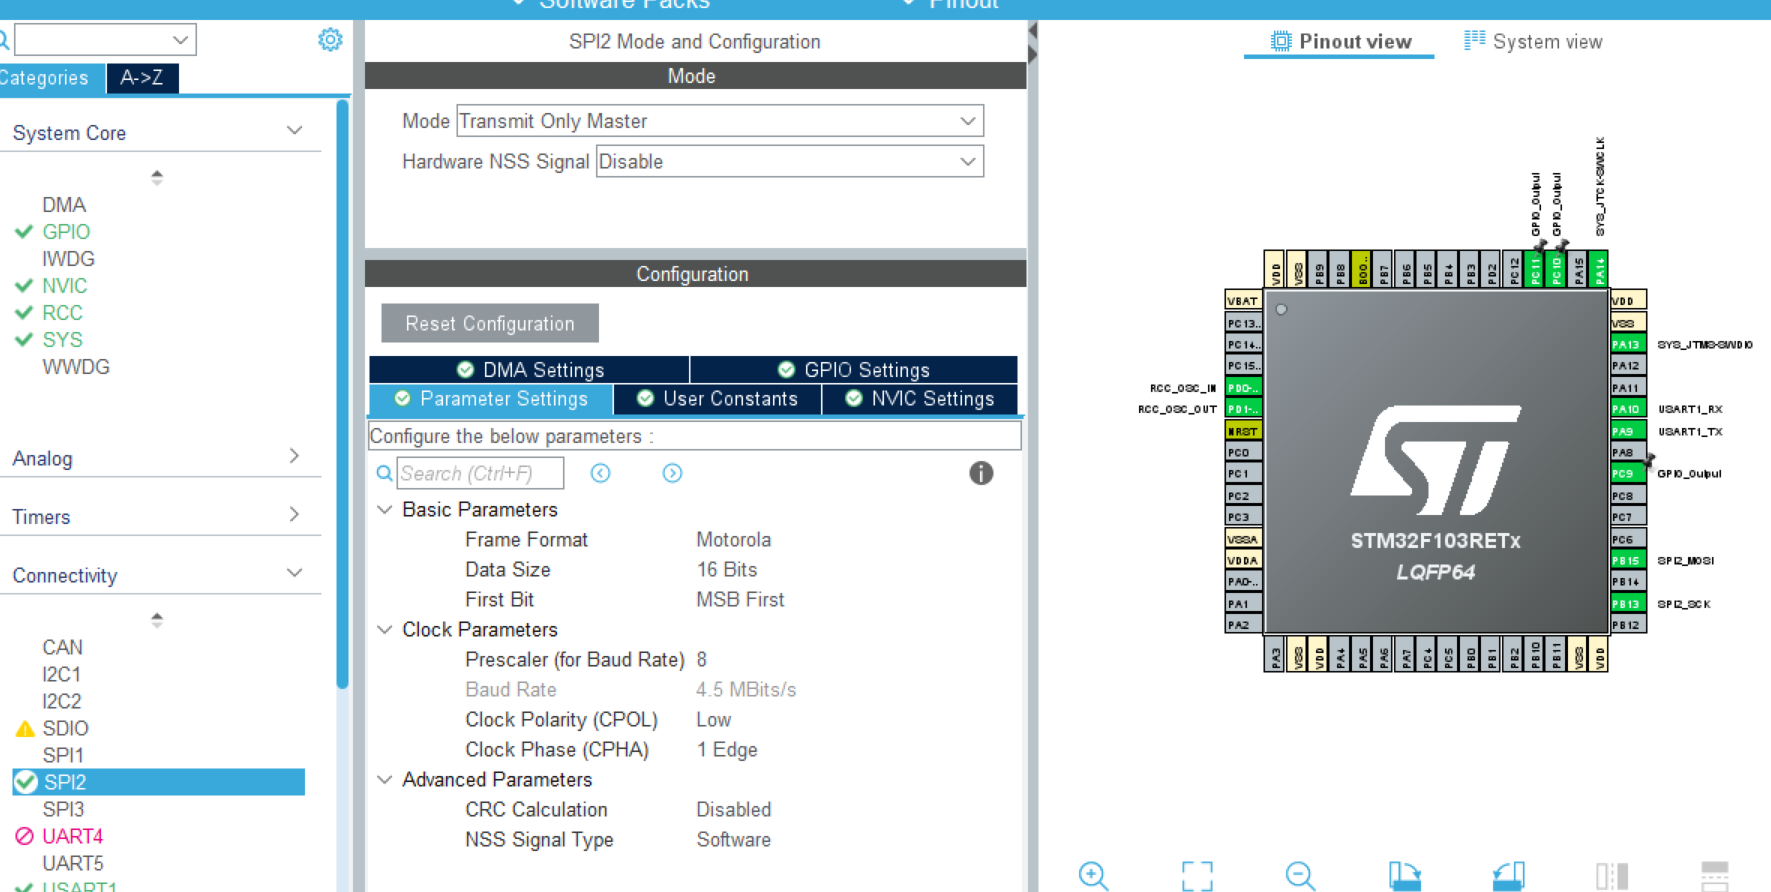This screenshot has width=1771, height=892.
Task: Click the RCC green checkmark
Action: point(25,312)
